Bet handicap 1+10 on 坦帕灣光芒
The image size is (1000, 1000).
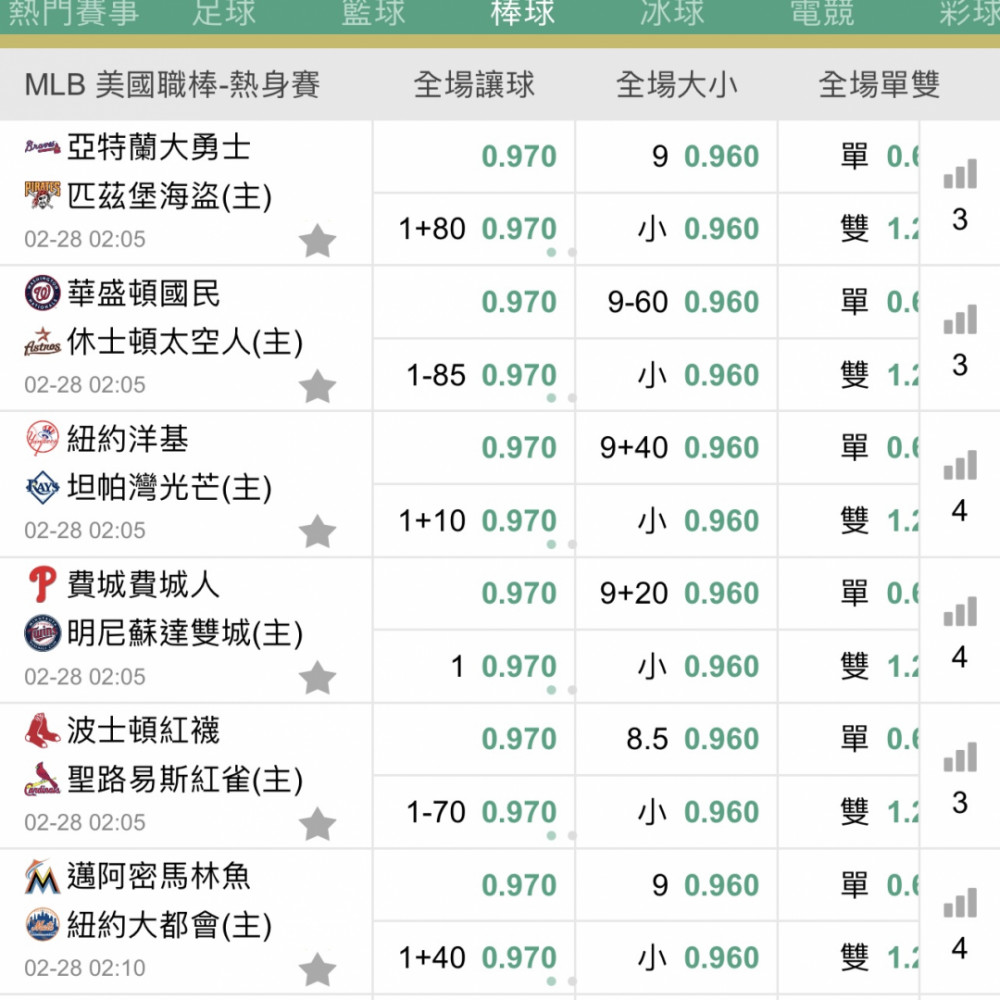tap(474, 520)
